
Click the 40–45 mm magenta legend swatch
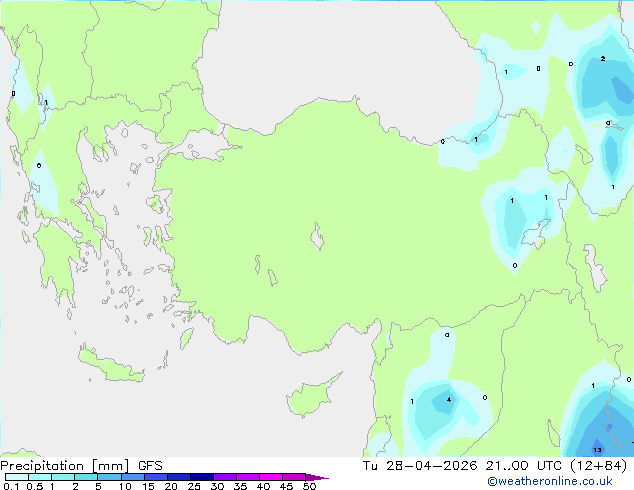tap(271, 477)
